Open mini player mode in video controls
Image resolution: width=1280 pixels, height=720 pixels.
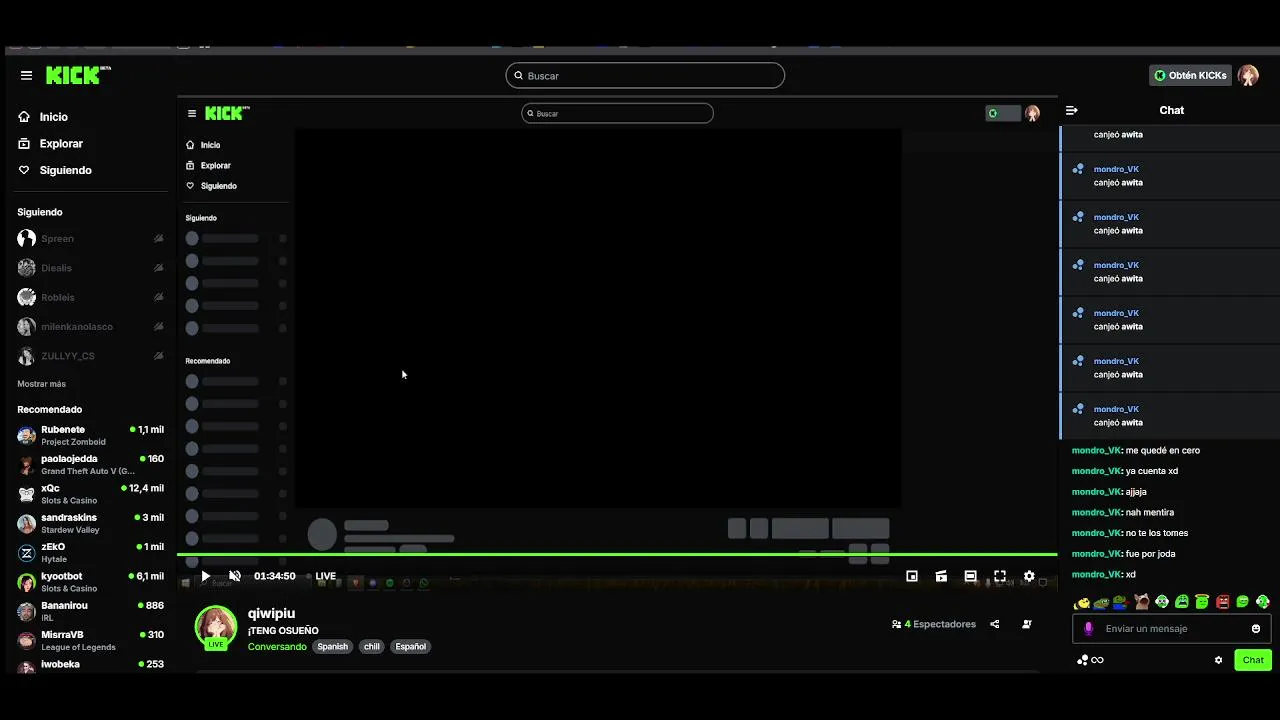coord(912,576)
